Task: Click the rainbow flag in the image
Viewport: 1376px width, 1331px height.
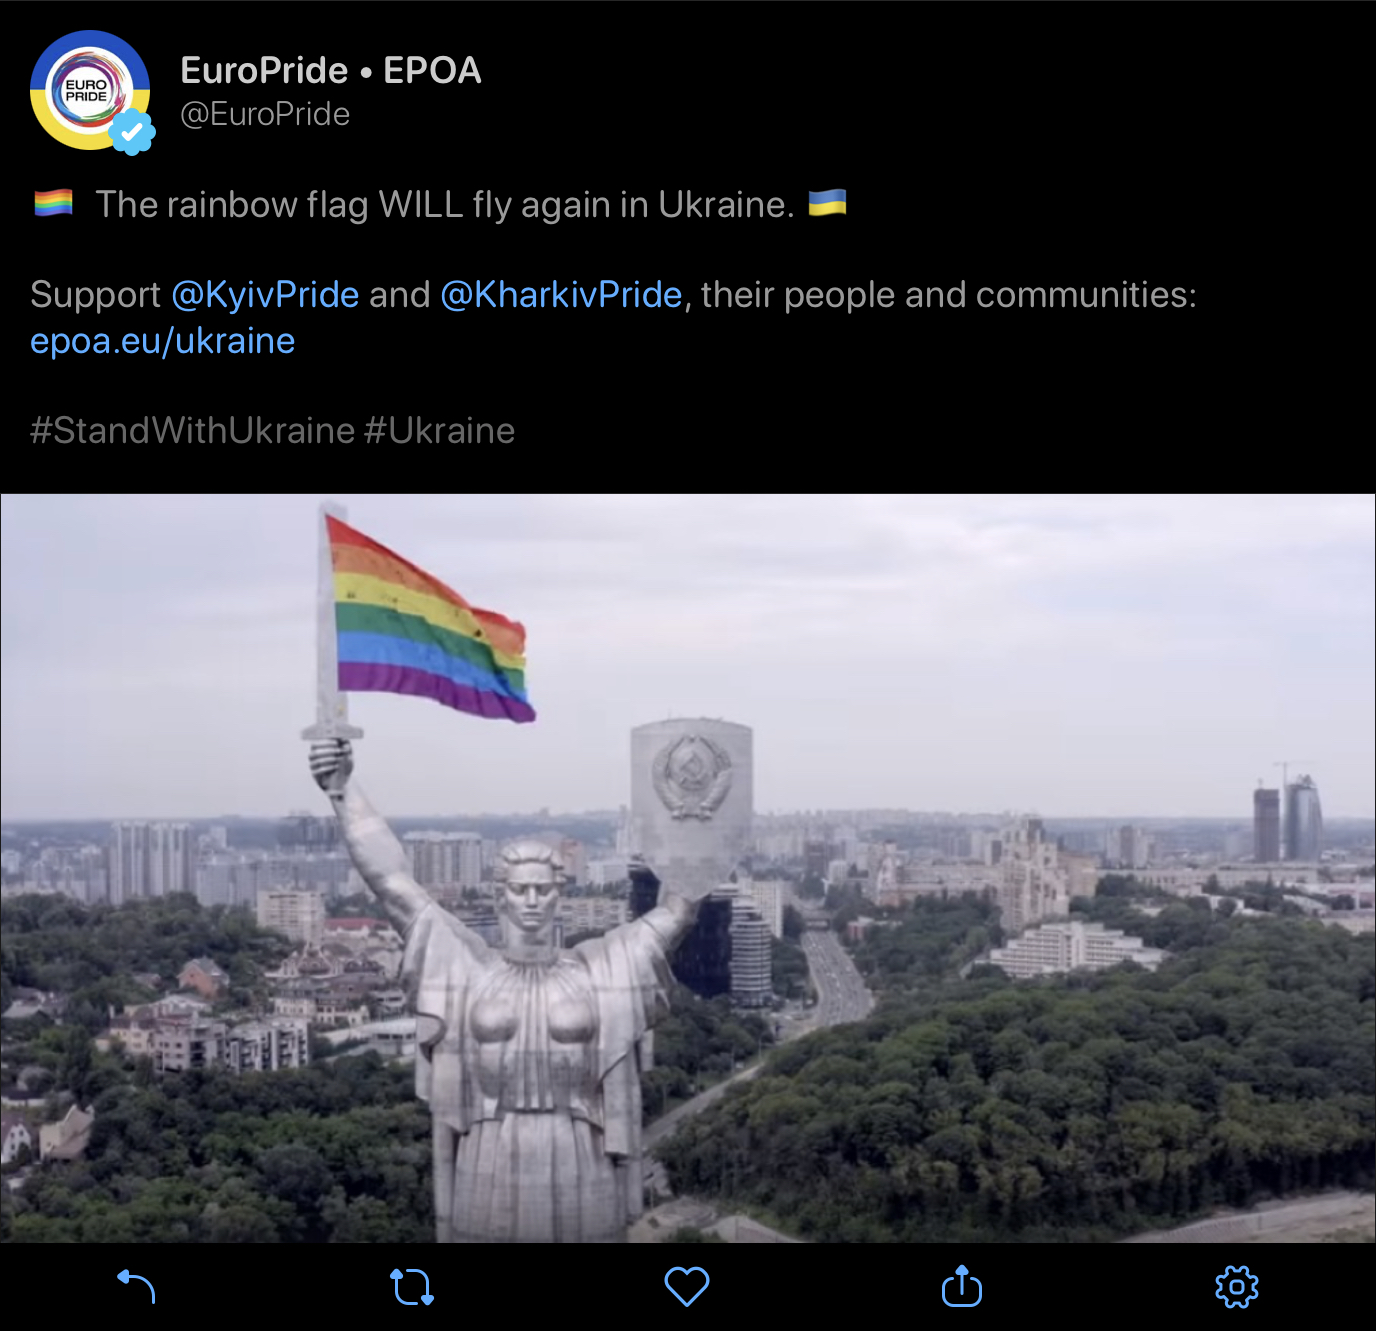Action: coord(430,620)
